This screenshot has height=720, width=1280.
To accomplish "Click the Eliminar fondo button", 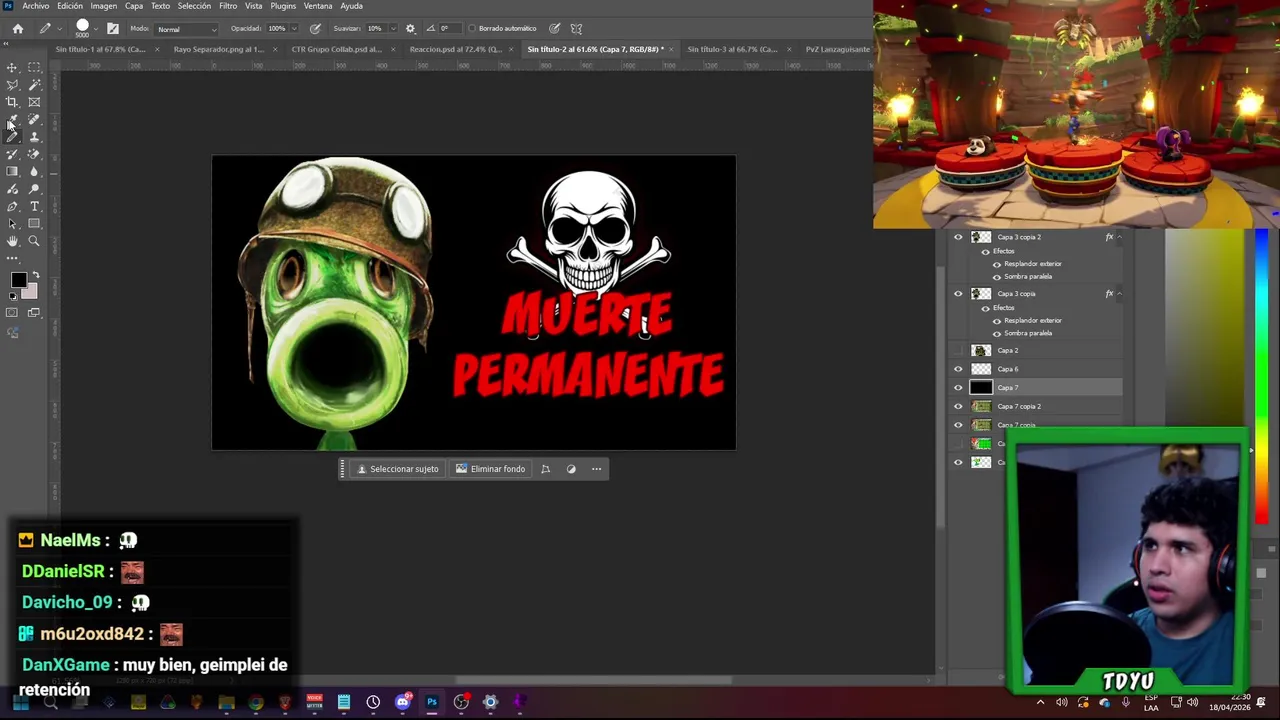I will 490,469.
